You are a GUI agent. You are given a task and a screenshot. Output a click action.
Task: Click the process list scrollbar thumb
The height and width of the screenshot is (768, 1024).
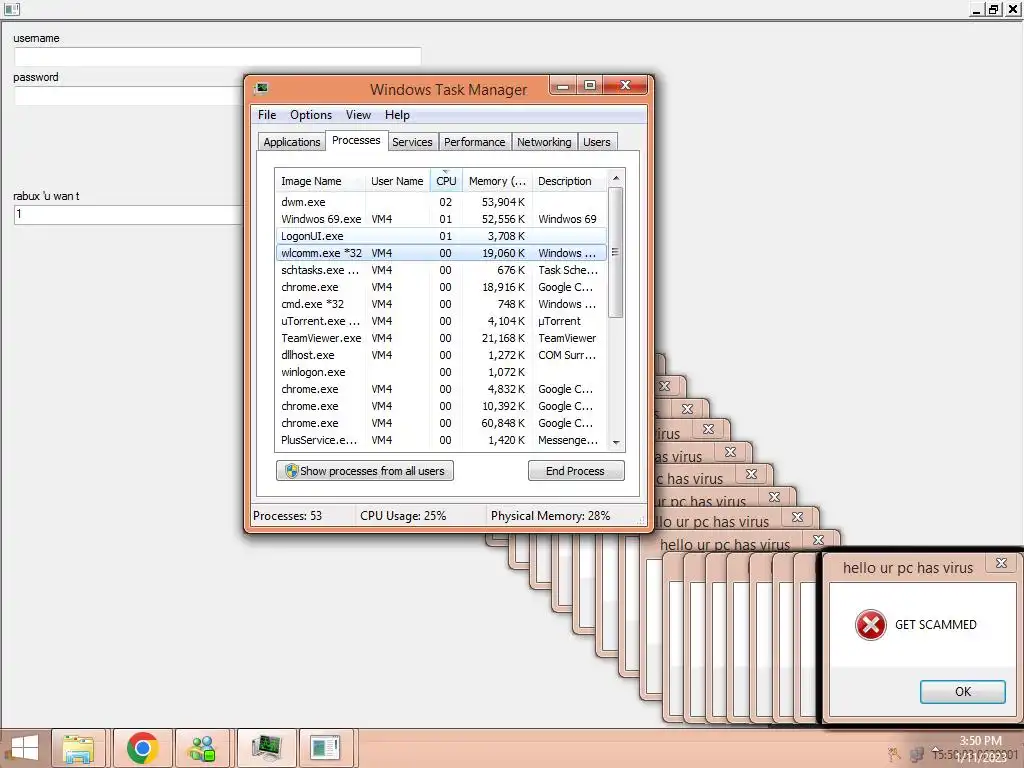point(615,253)
